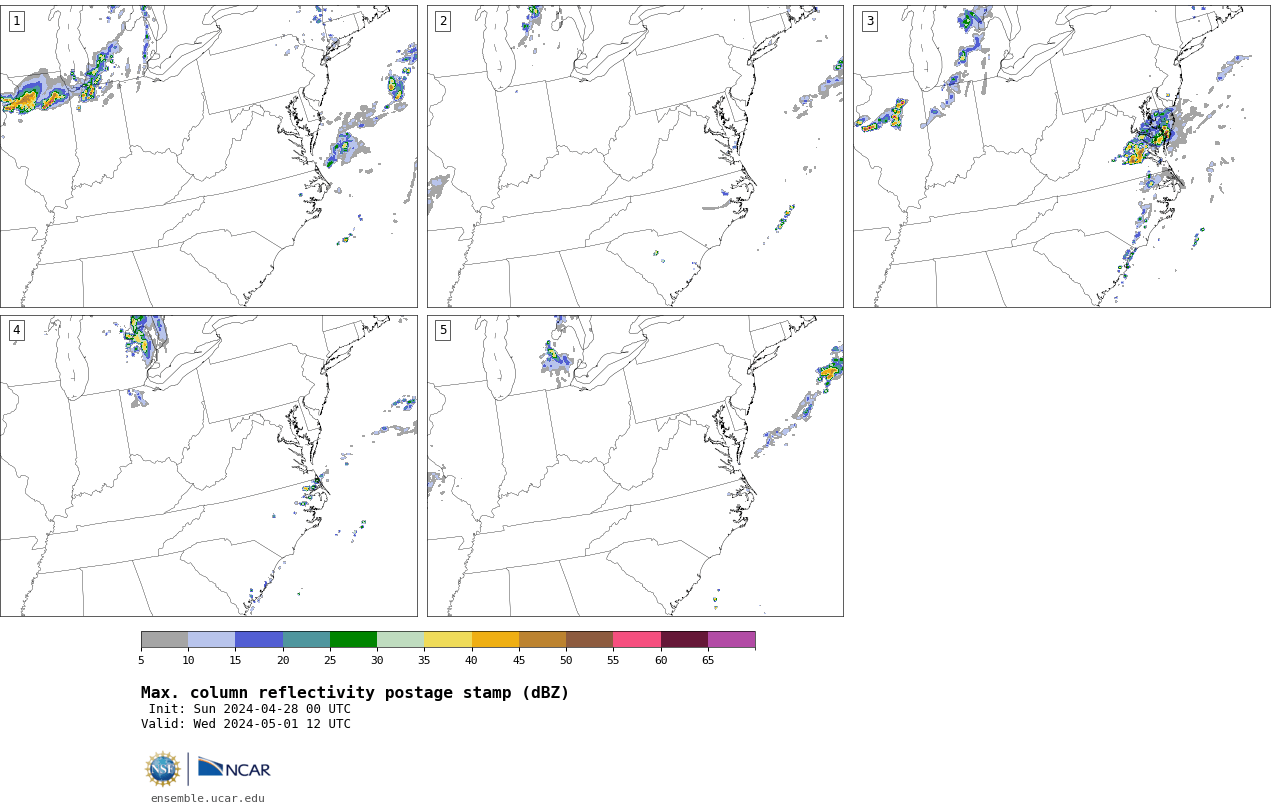Open ensemble member 3 map panel
Viewport: 1280px width, 809px height.
pyautogui.click(x=1061, y=156)
